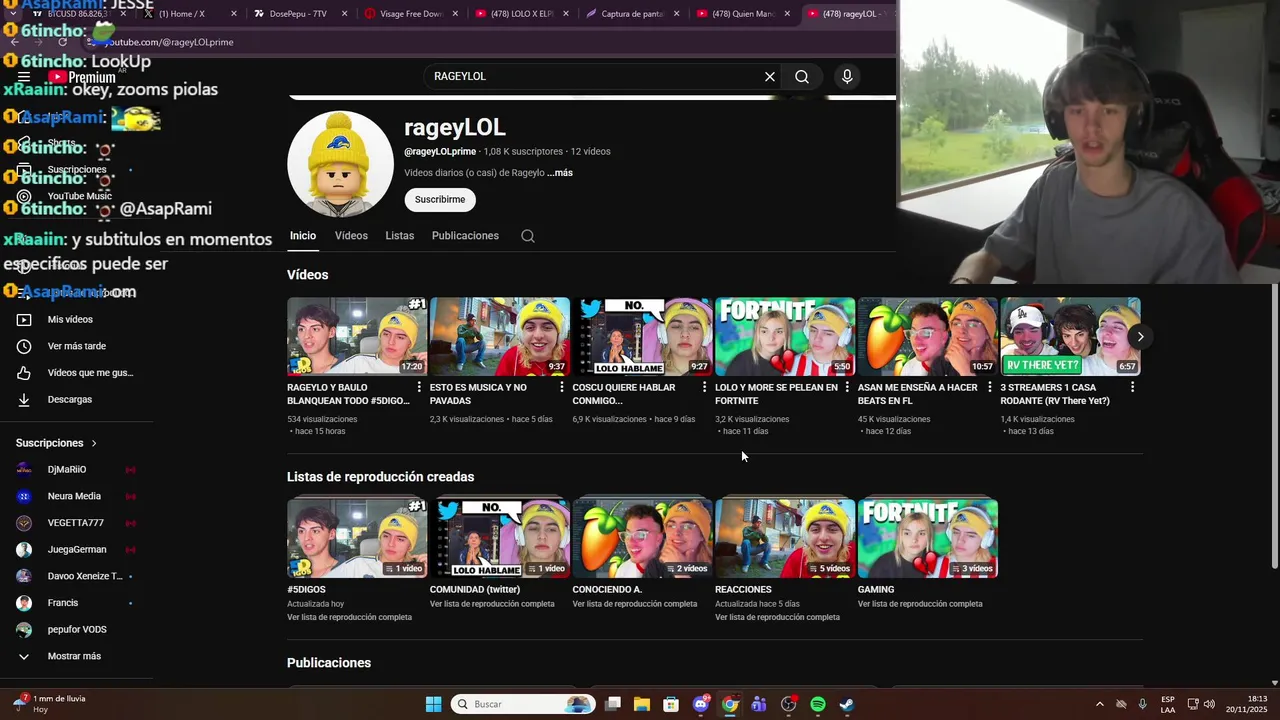
Task: Click the magnifier search button
Action: coord(802,76)
